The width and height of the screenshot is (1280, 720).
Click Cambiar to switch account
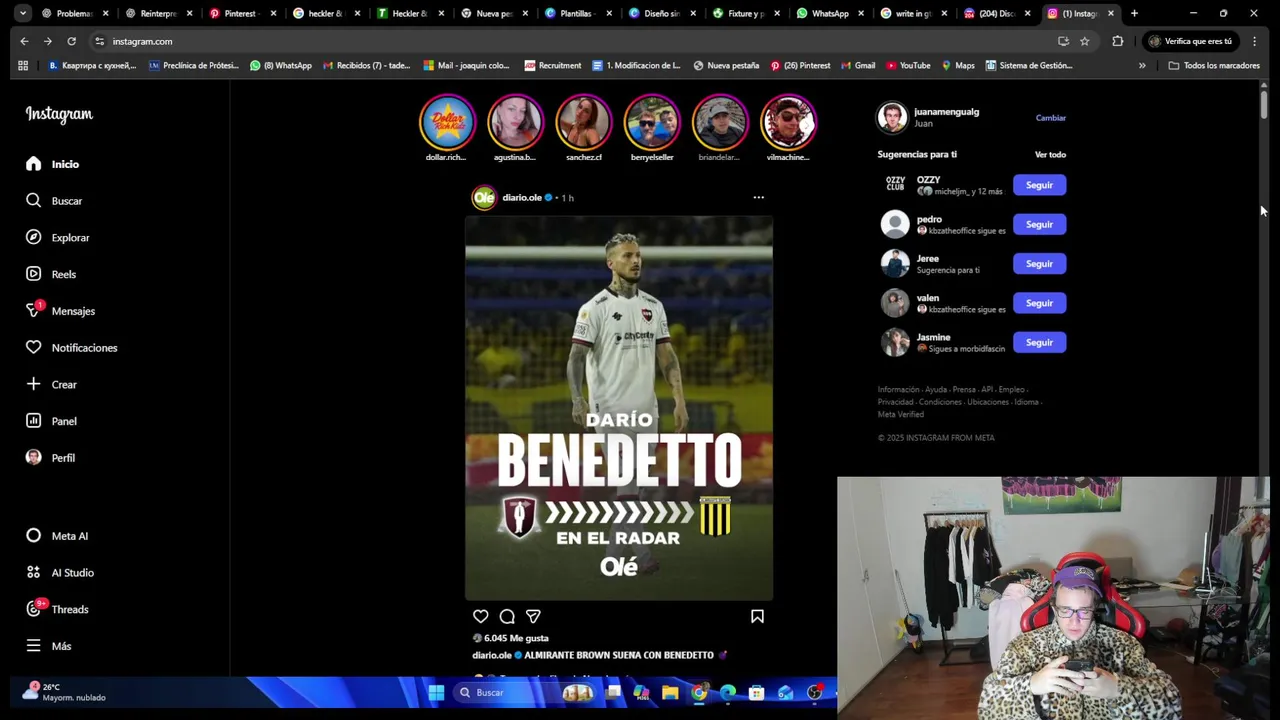click(x=1050, y=118)
